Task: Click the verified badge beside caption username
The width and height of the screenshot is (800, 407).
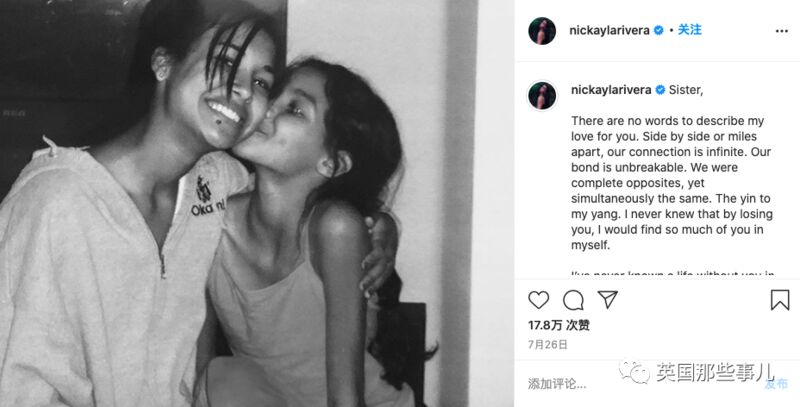Action: click(660, 90)
